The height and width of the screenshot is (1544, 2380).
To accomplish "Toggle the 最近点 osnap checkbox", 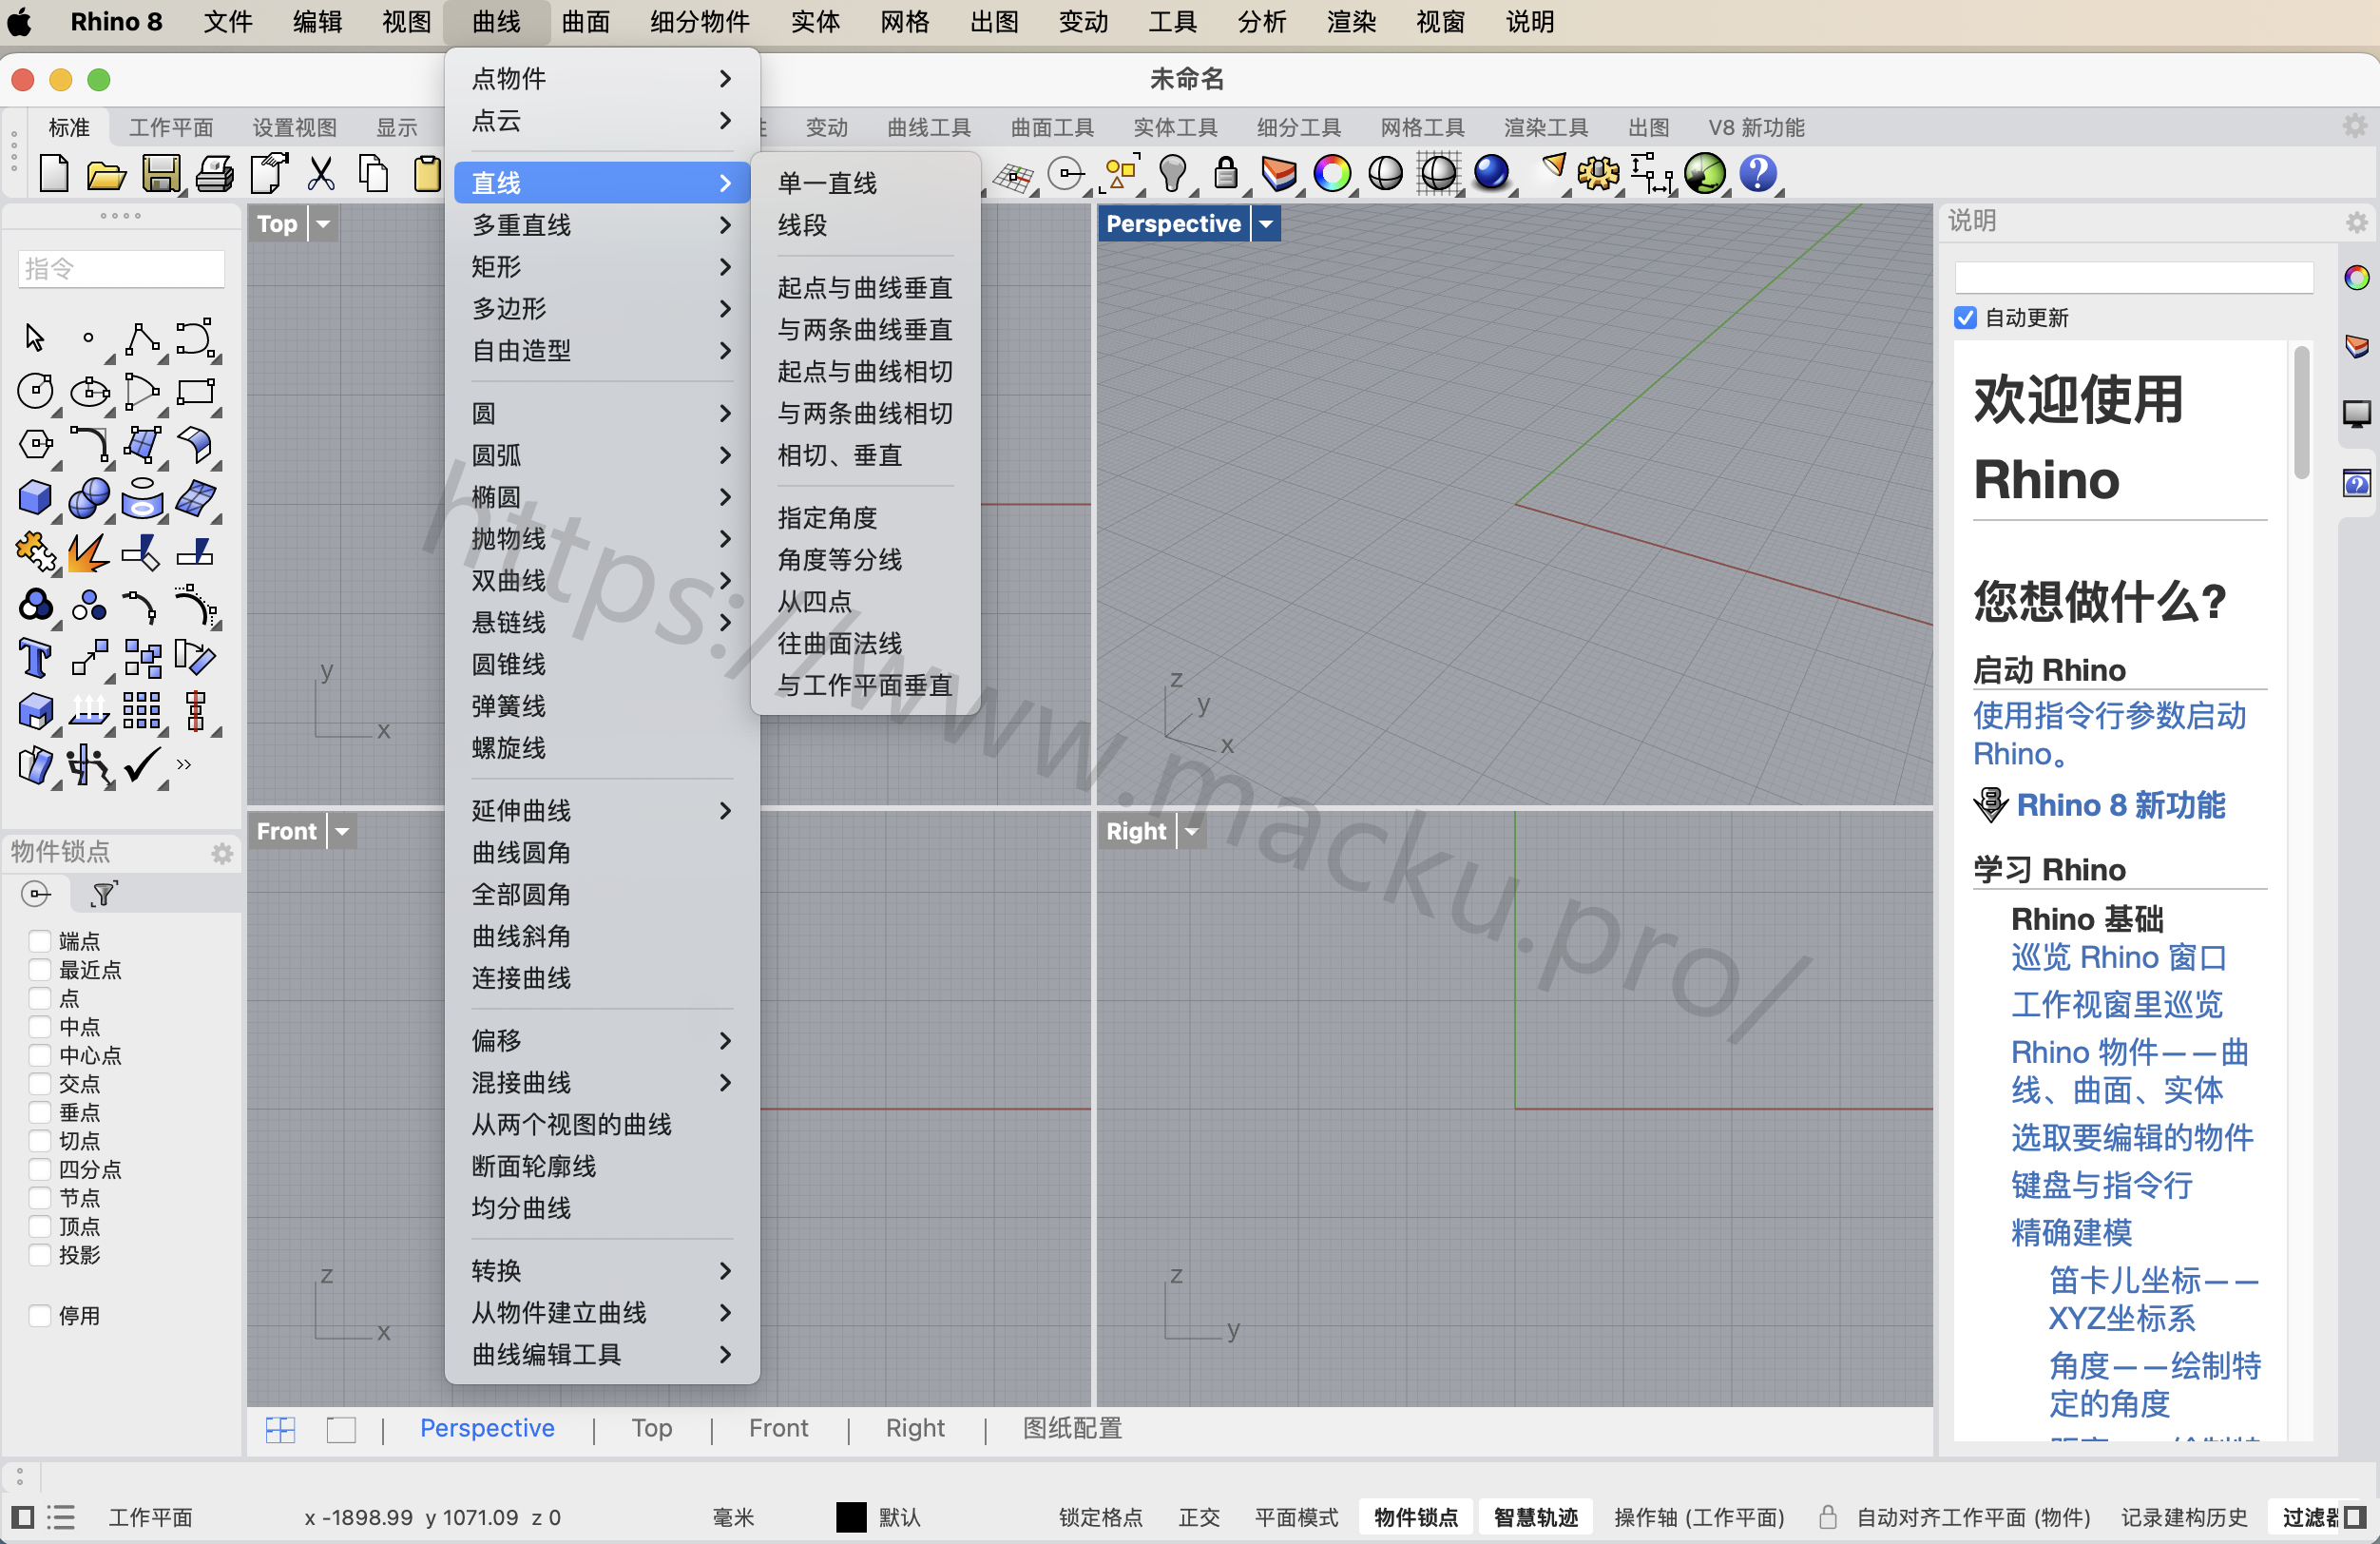I will [x=40, y=969].
